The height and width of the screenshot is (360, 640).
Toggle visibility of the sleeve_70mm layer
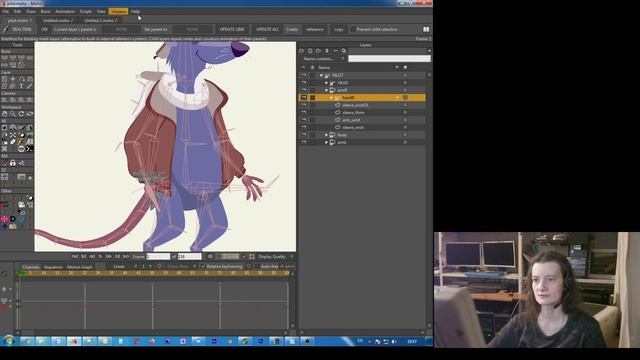[x=303, y=113]
